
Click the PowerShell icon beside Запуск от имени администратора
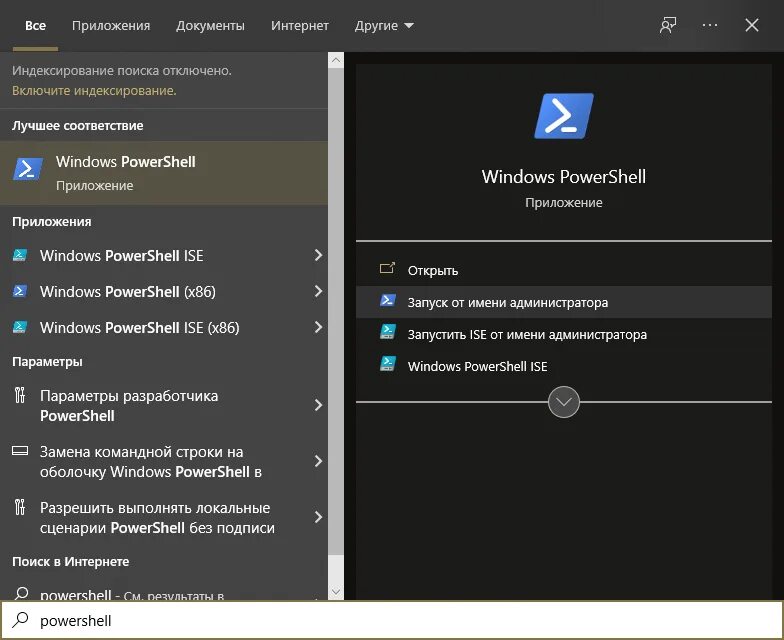388,300
